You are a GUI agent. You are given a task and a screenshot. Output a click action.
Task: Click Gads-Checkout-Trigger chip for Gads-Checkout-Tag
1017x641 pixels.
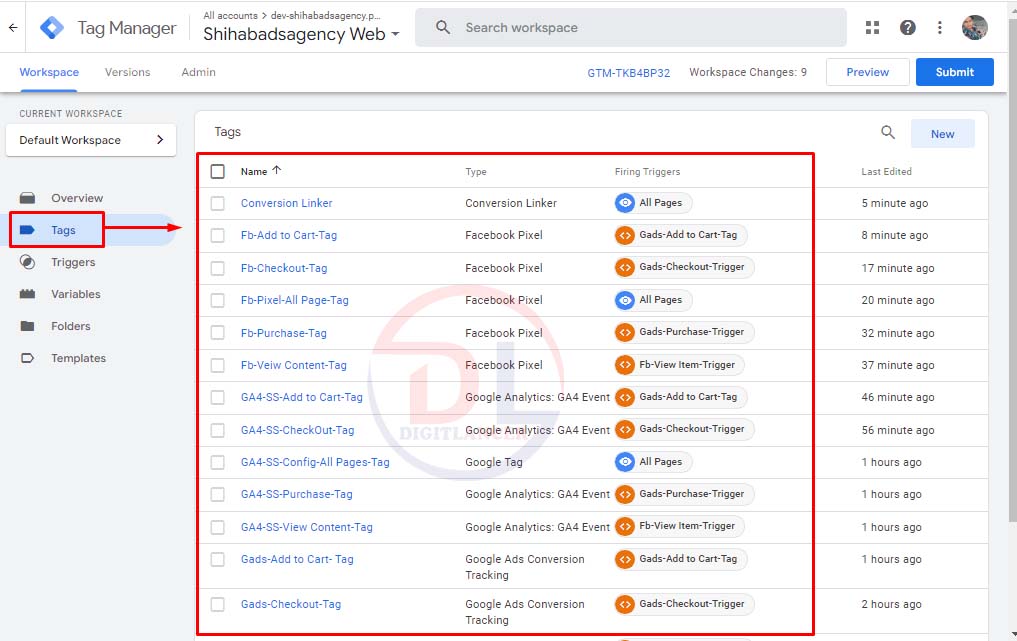pos(684,604)
